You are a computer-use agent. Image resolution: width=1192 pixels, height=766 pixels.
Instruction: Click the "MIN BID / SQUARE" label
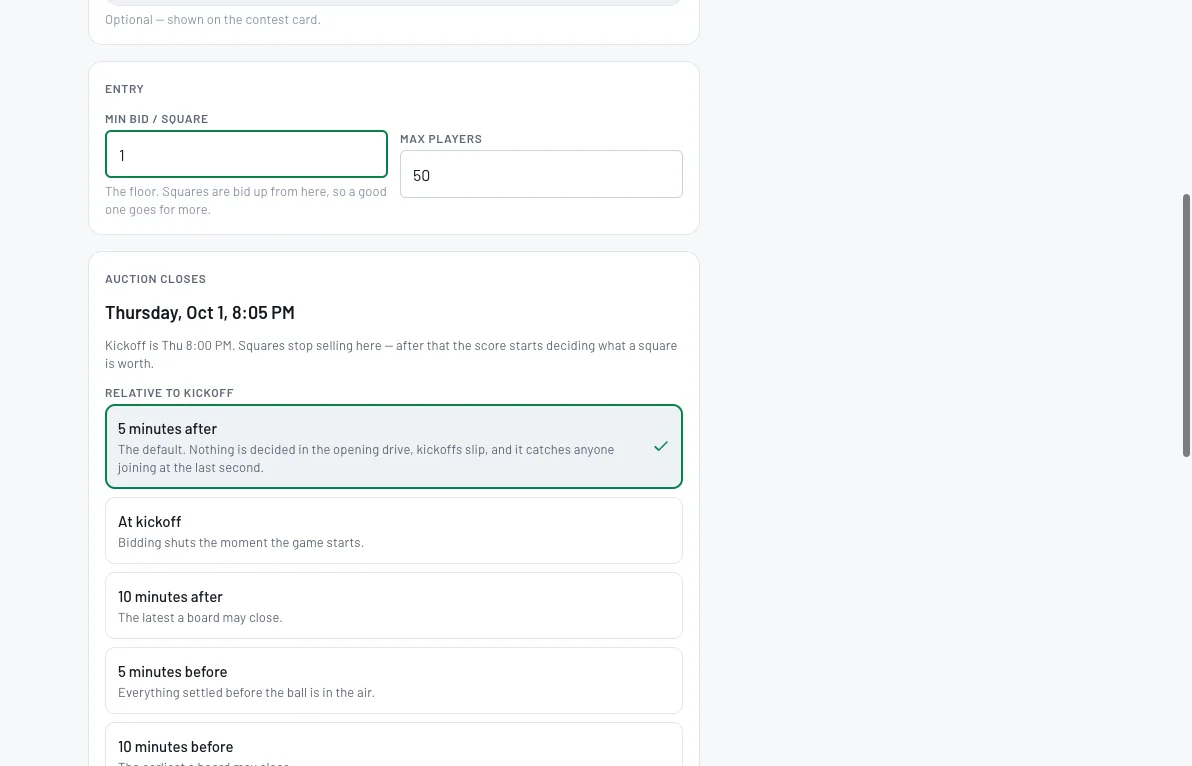(157, 119)
